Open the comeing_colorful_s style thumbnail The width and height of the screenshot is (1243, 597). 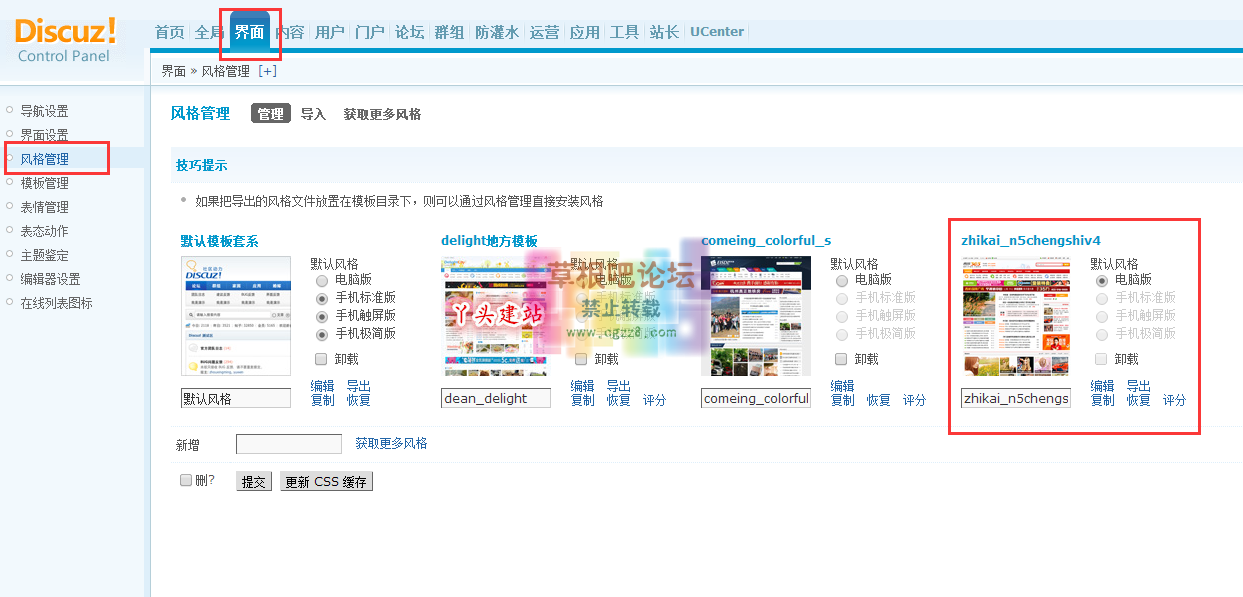(x=755, y=316)
